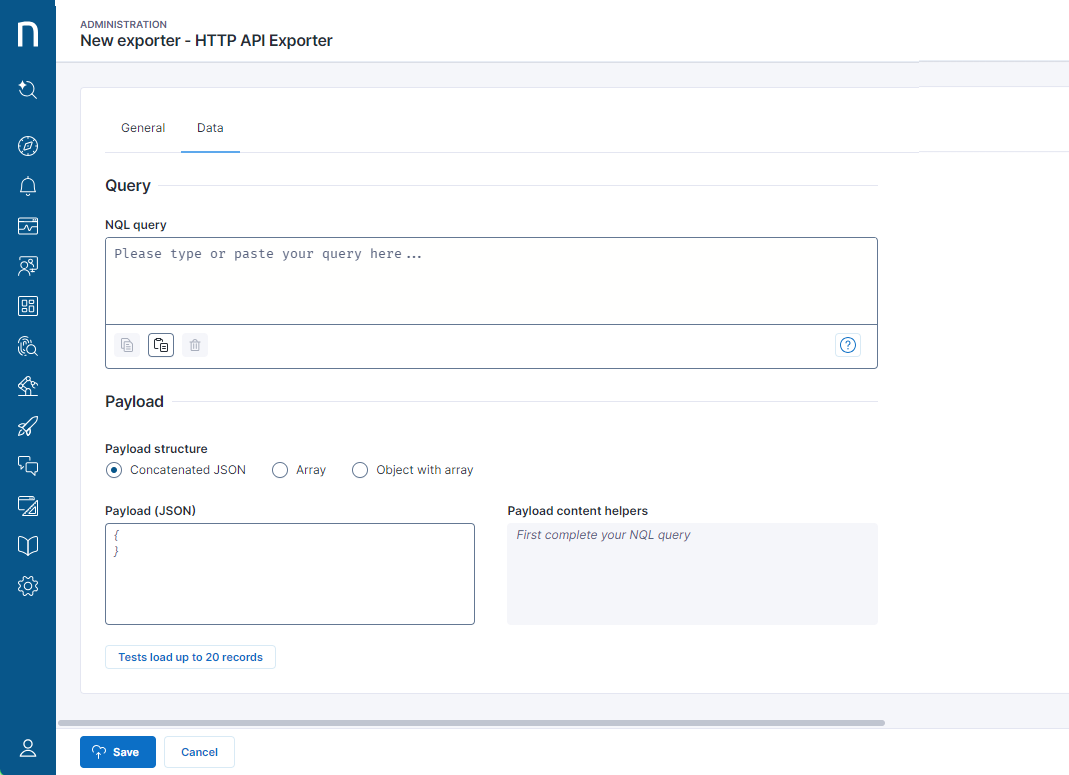Click the 'NQL query' label
The image size is (1069, 775).
[x=136, y=225]
